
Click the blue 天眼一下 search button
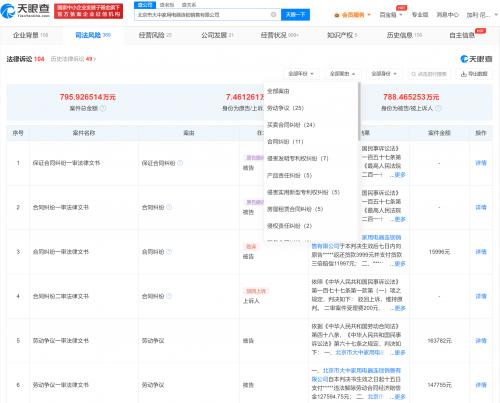point(295,14)
